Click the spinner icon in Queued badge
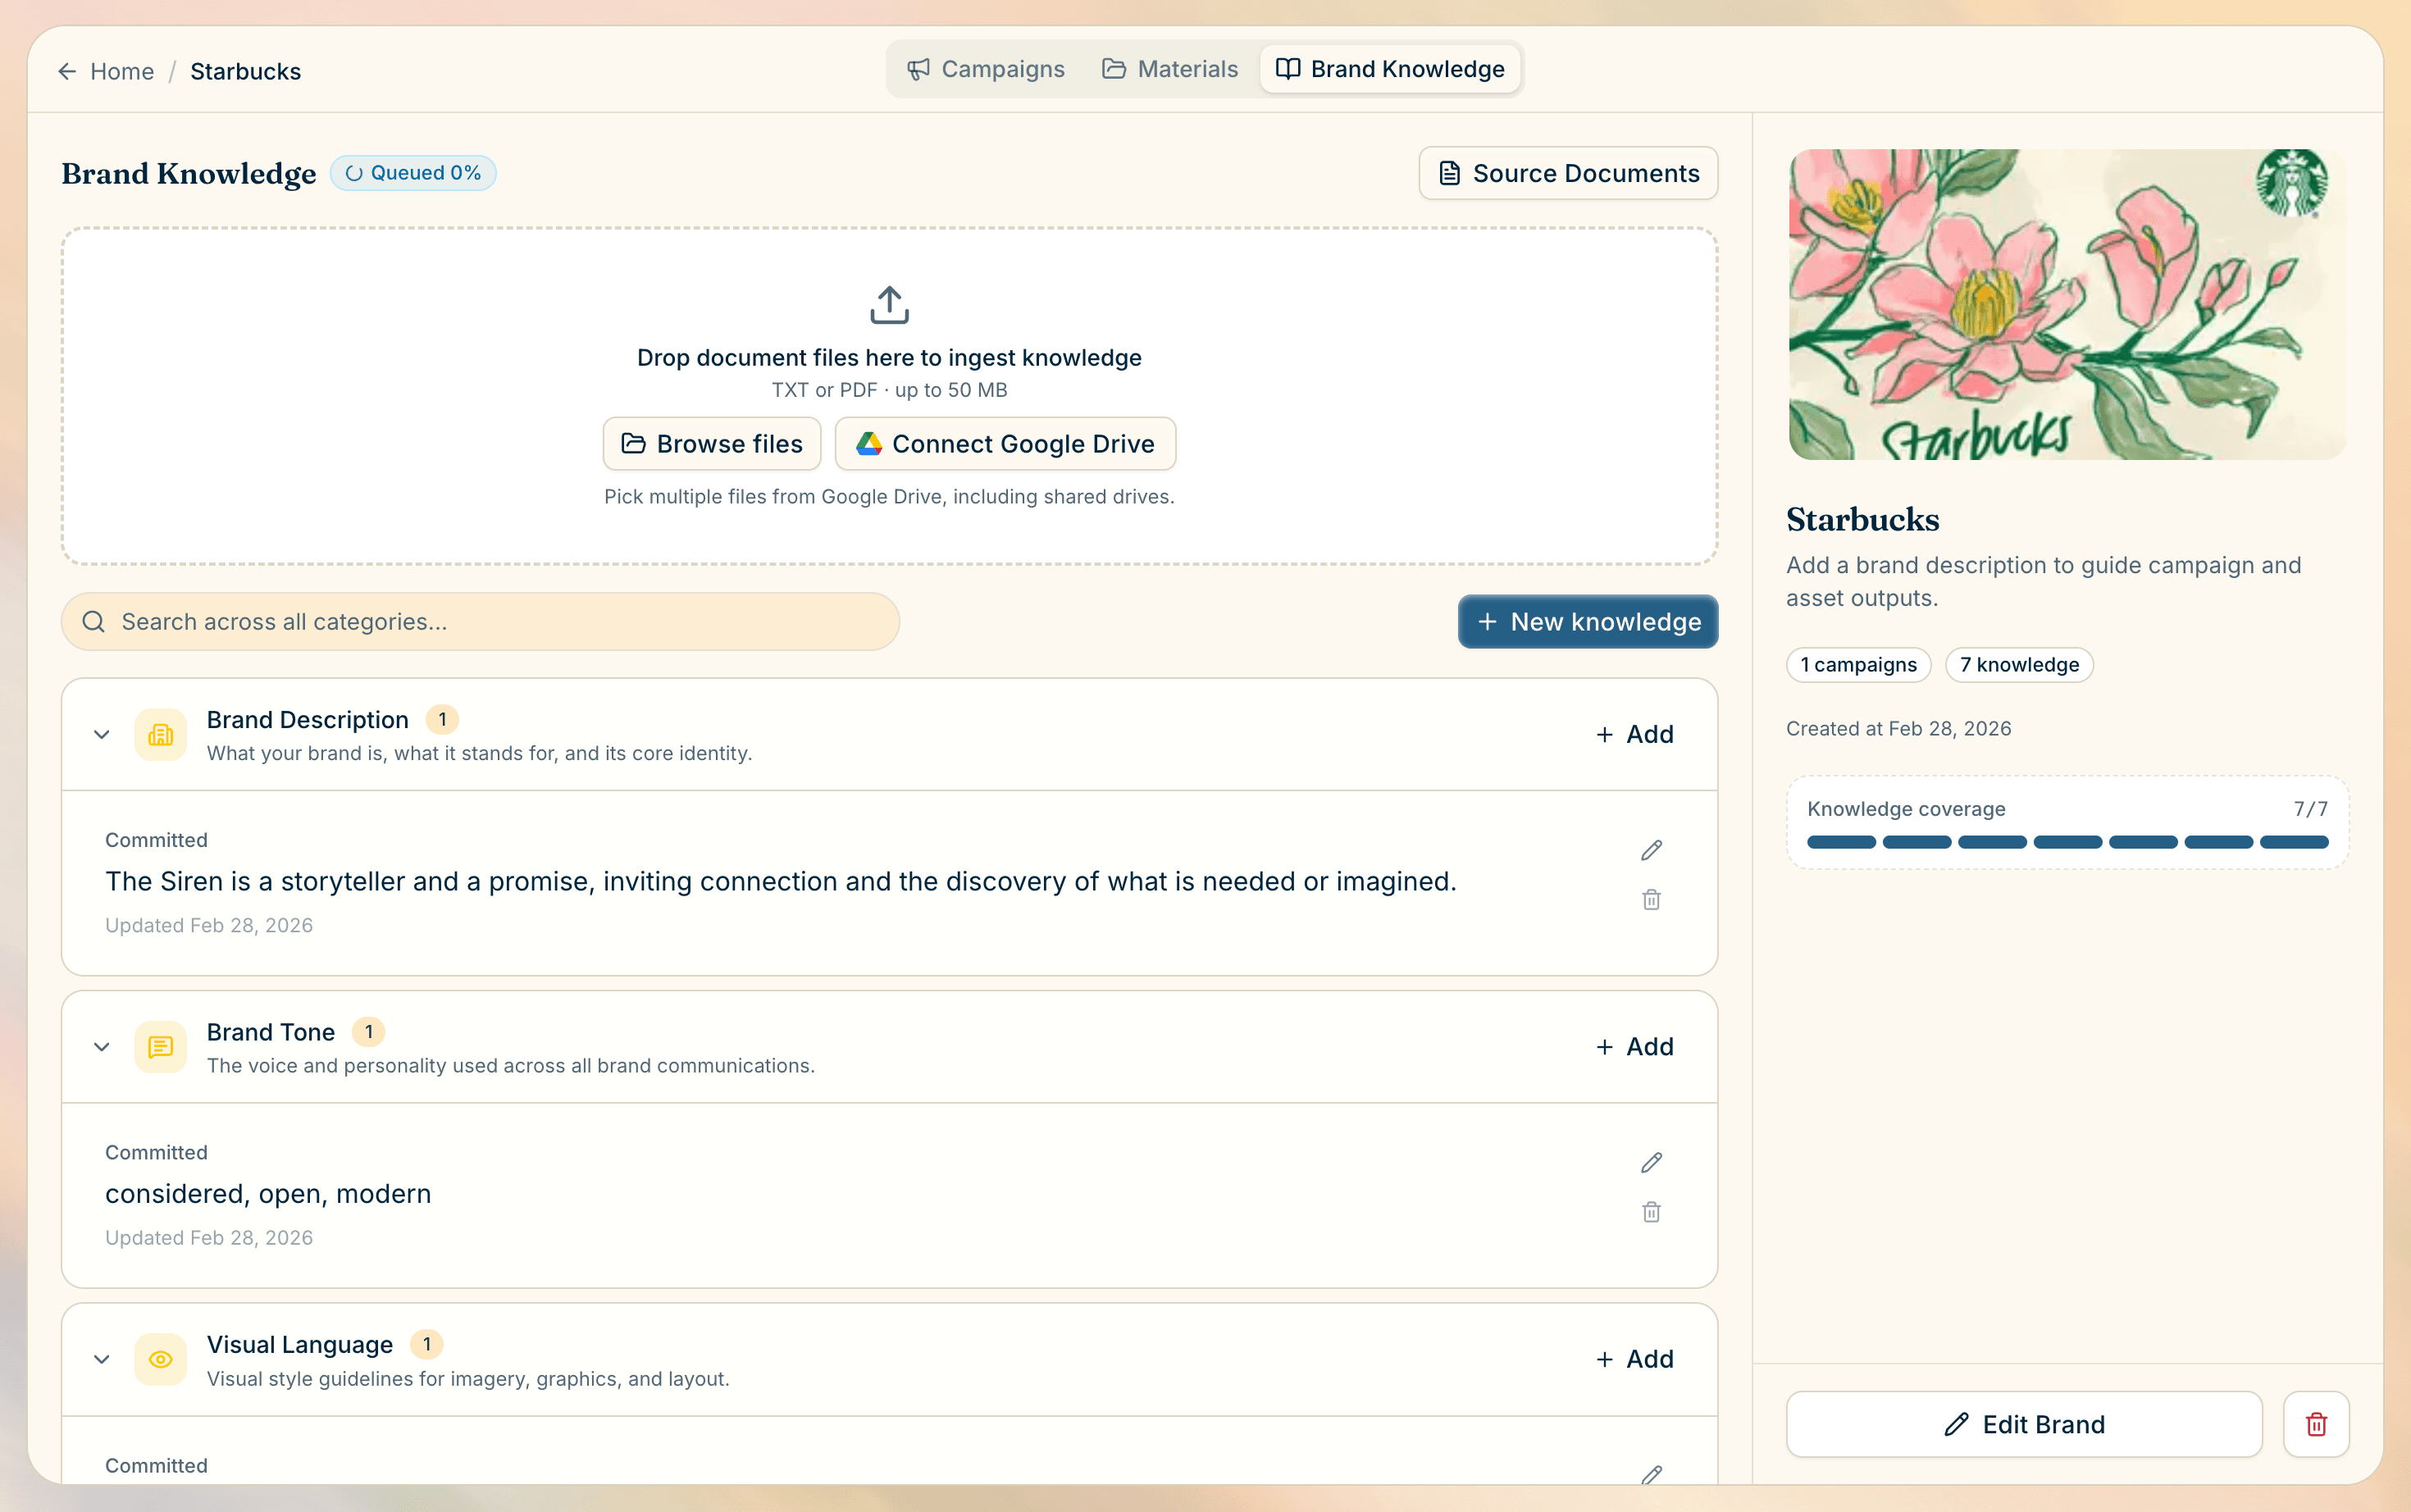The width and height of the screenshot is (2411, 1512). (354, 173)
